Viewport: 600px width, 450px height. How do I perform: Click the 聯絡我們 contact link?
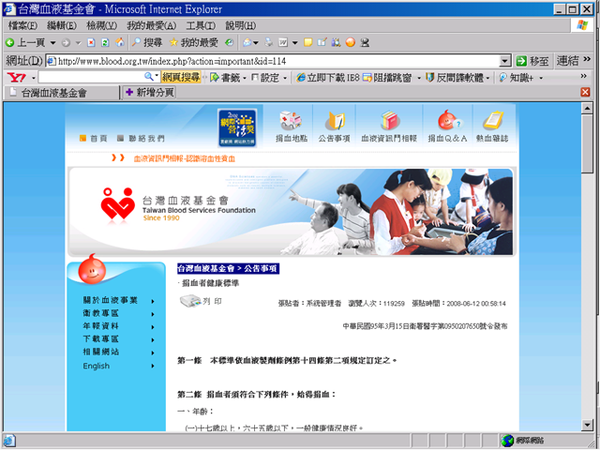coord(141,139)
